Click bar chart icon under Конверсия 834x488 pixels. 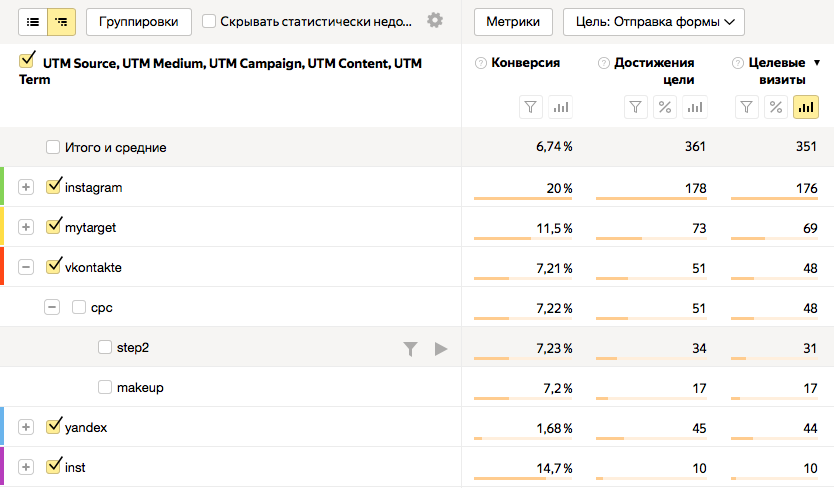559,107
